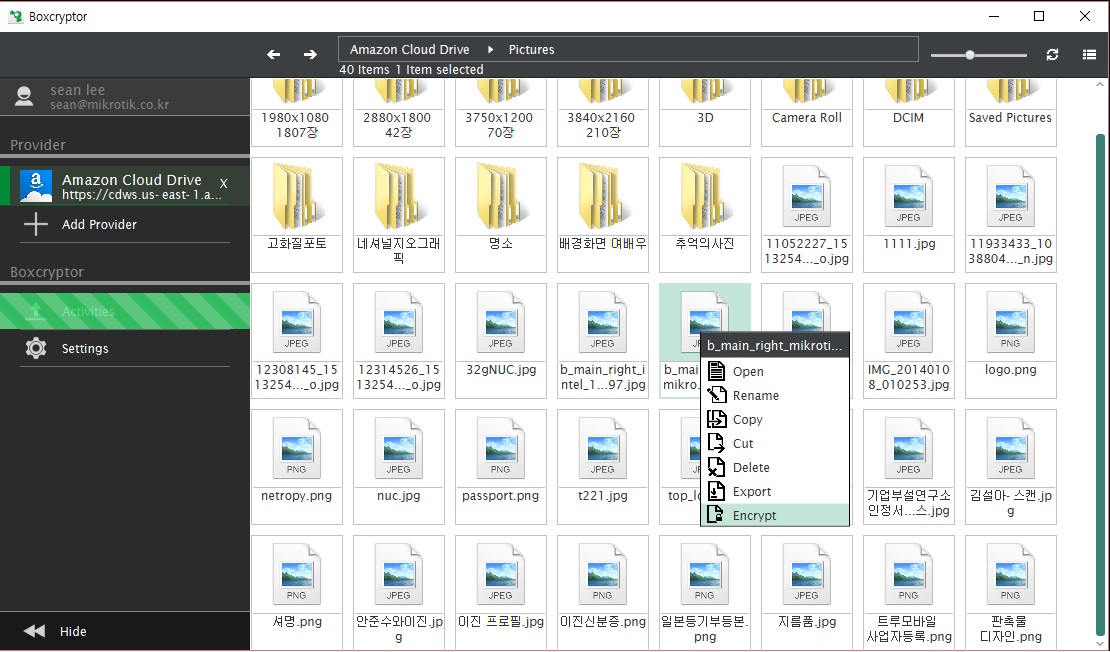Click the Encrypt lock icon
This screenshot has height=652, width=1110.
tap(716, 515)
